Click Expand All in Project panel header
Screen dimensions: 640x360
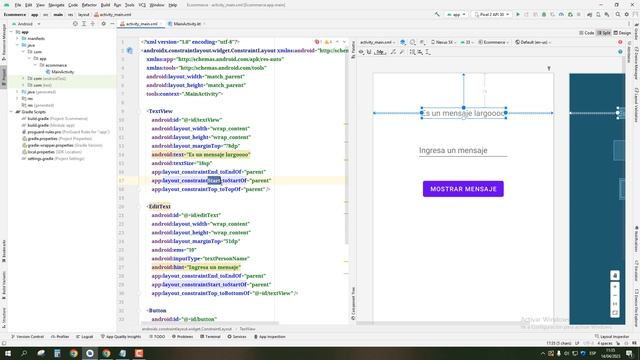pos(84,24)
